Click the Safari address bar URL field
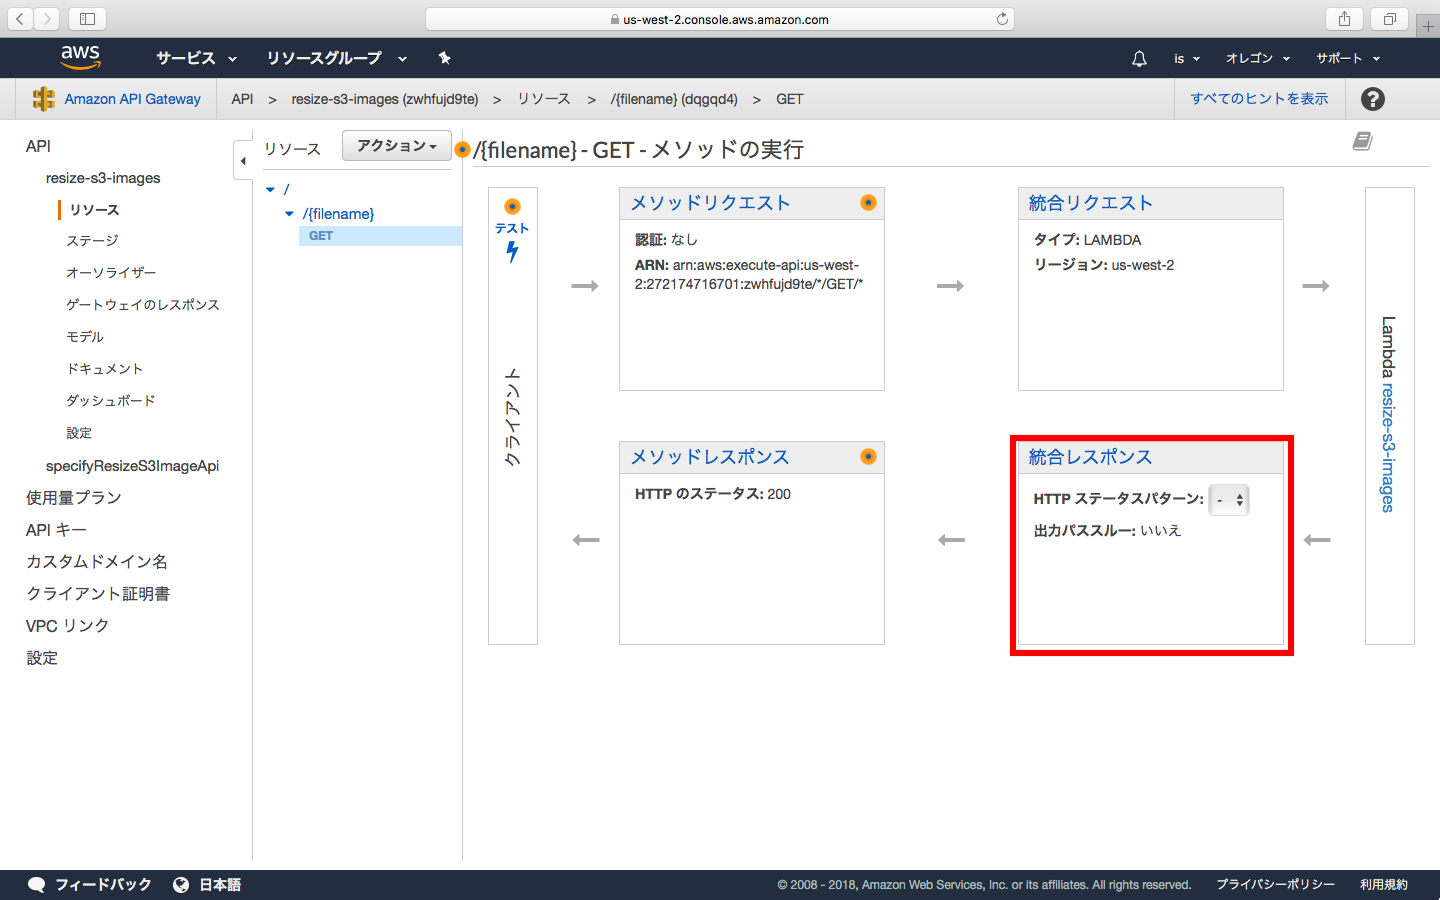The width and height of the screenshot is (1440, 900). 720,19
